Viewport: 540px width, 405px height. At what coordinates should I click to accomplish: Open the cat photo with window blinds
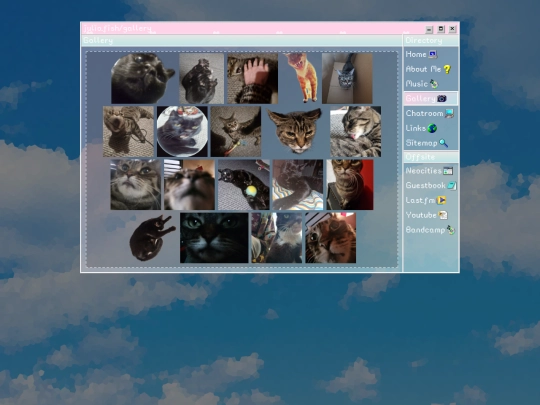189,185
